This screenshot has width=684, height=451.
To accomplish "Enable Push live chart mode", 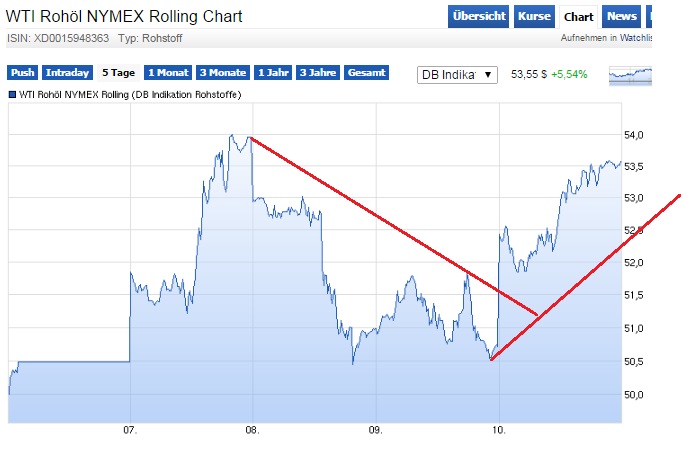I will [22, 73].
